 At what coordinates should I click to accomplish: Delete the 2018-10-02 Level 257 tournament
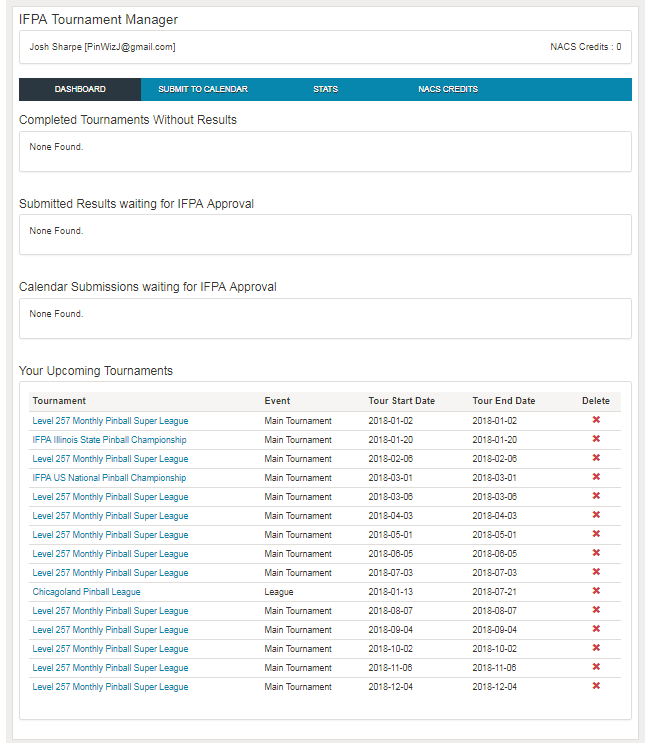point(596,648)
